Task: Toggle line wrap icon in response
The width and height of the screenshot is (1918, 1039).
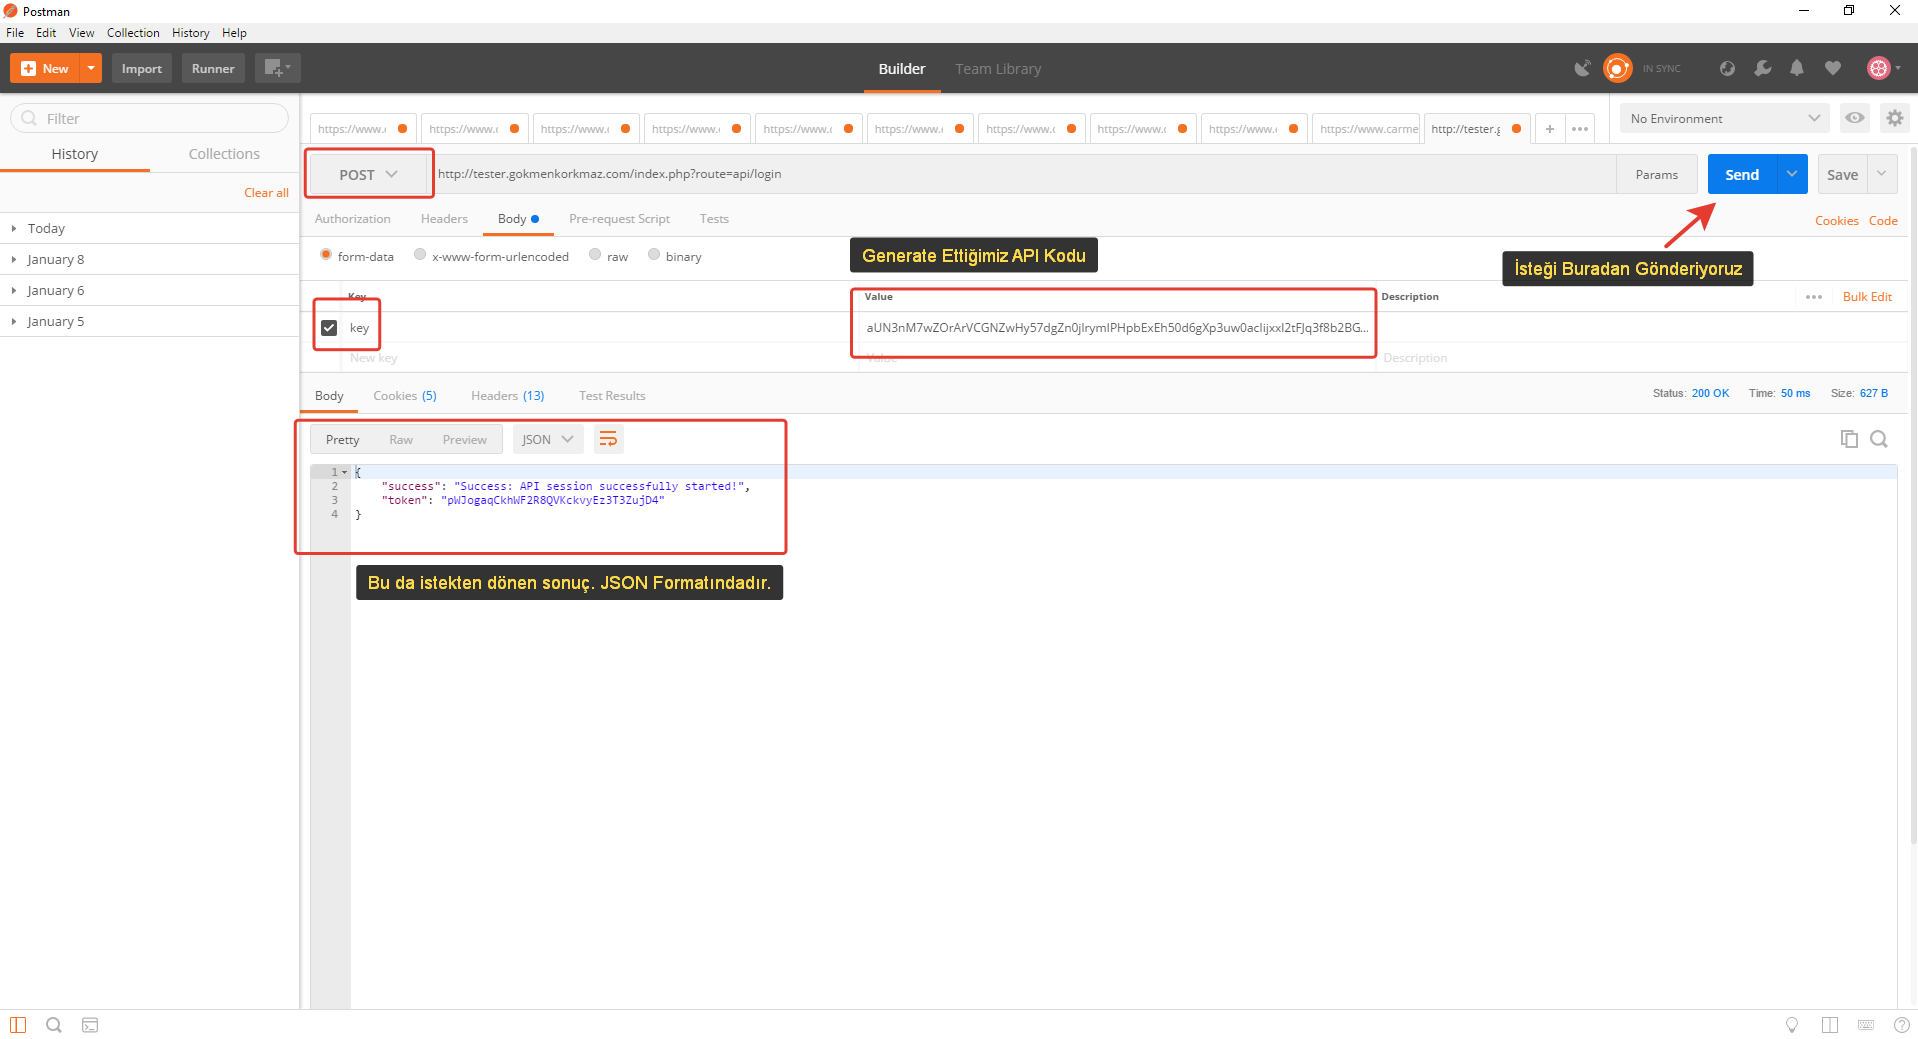Action: pyautogui.click(x=608, y=439)
